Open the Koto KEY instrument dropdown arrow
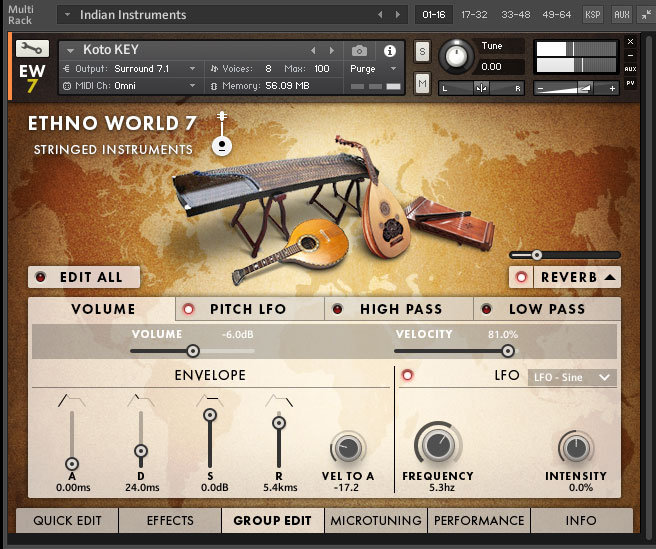 (x=70, y=50)
